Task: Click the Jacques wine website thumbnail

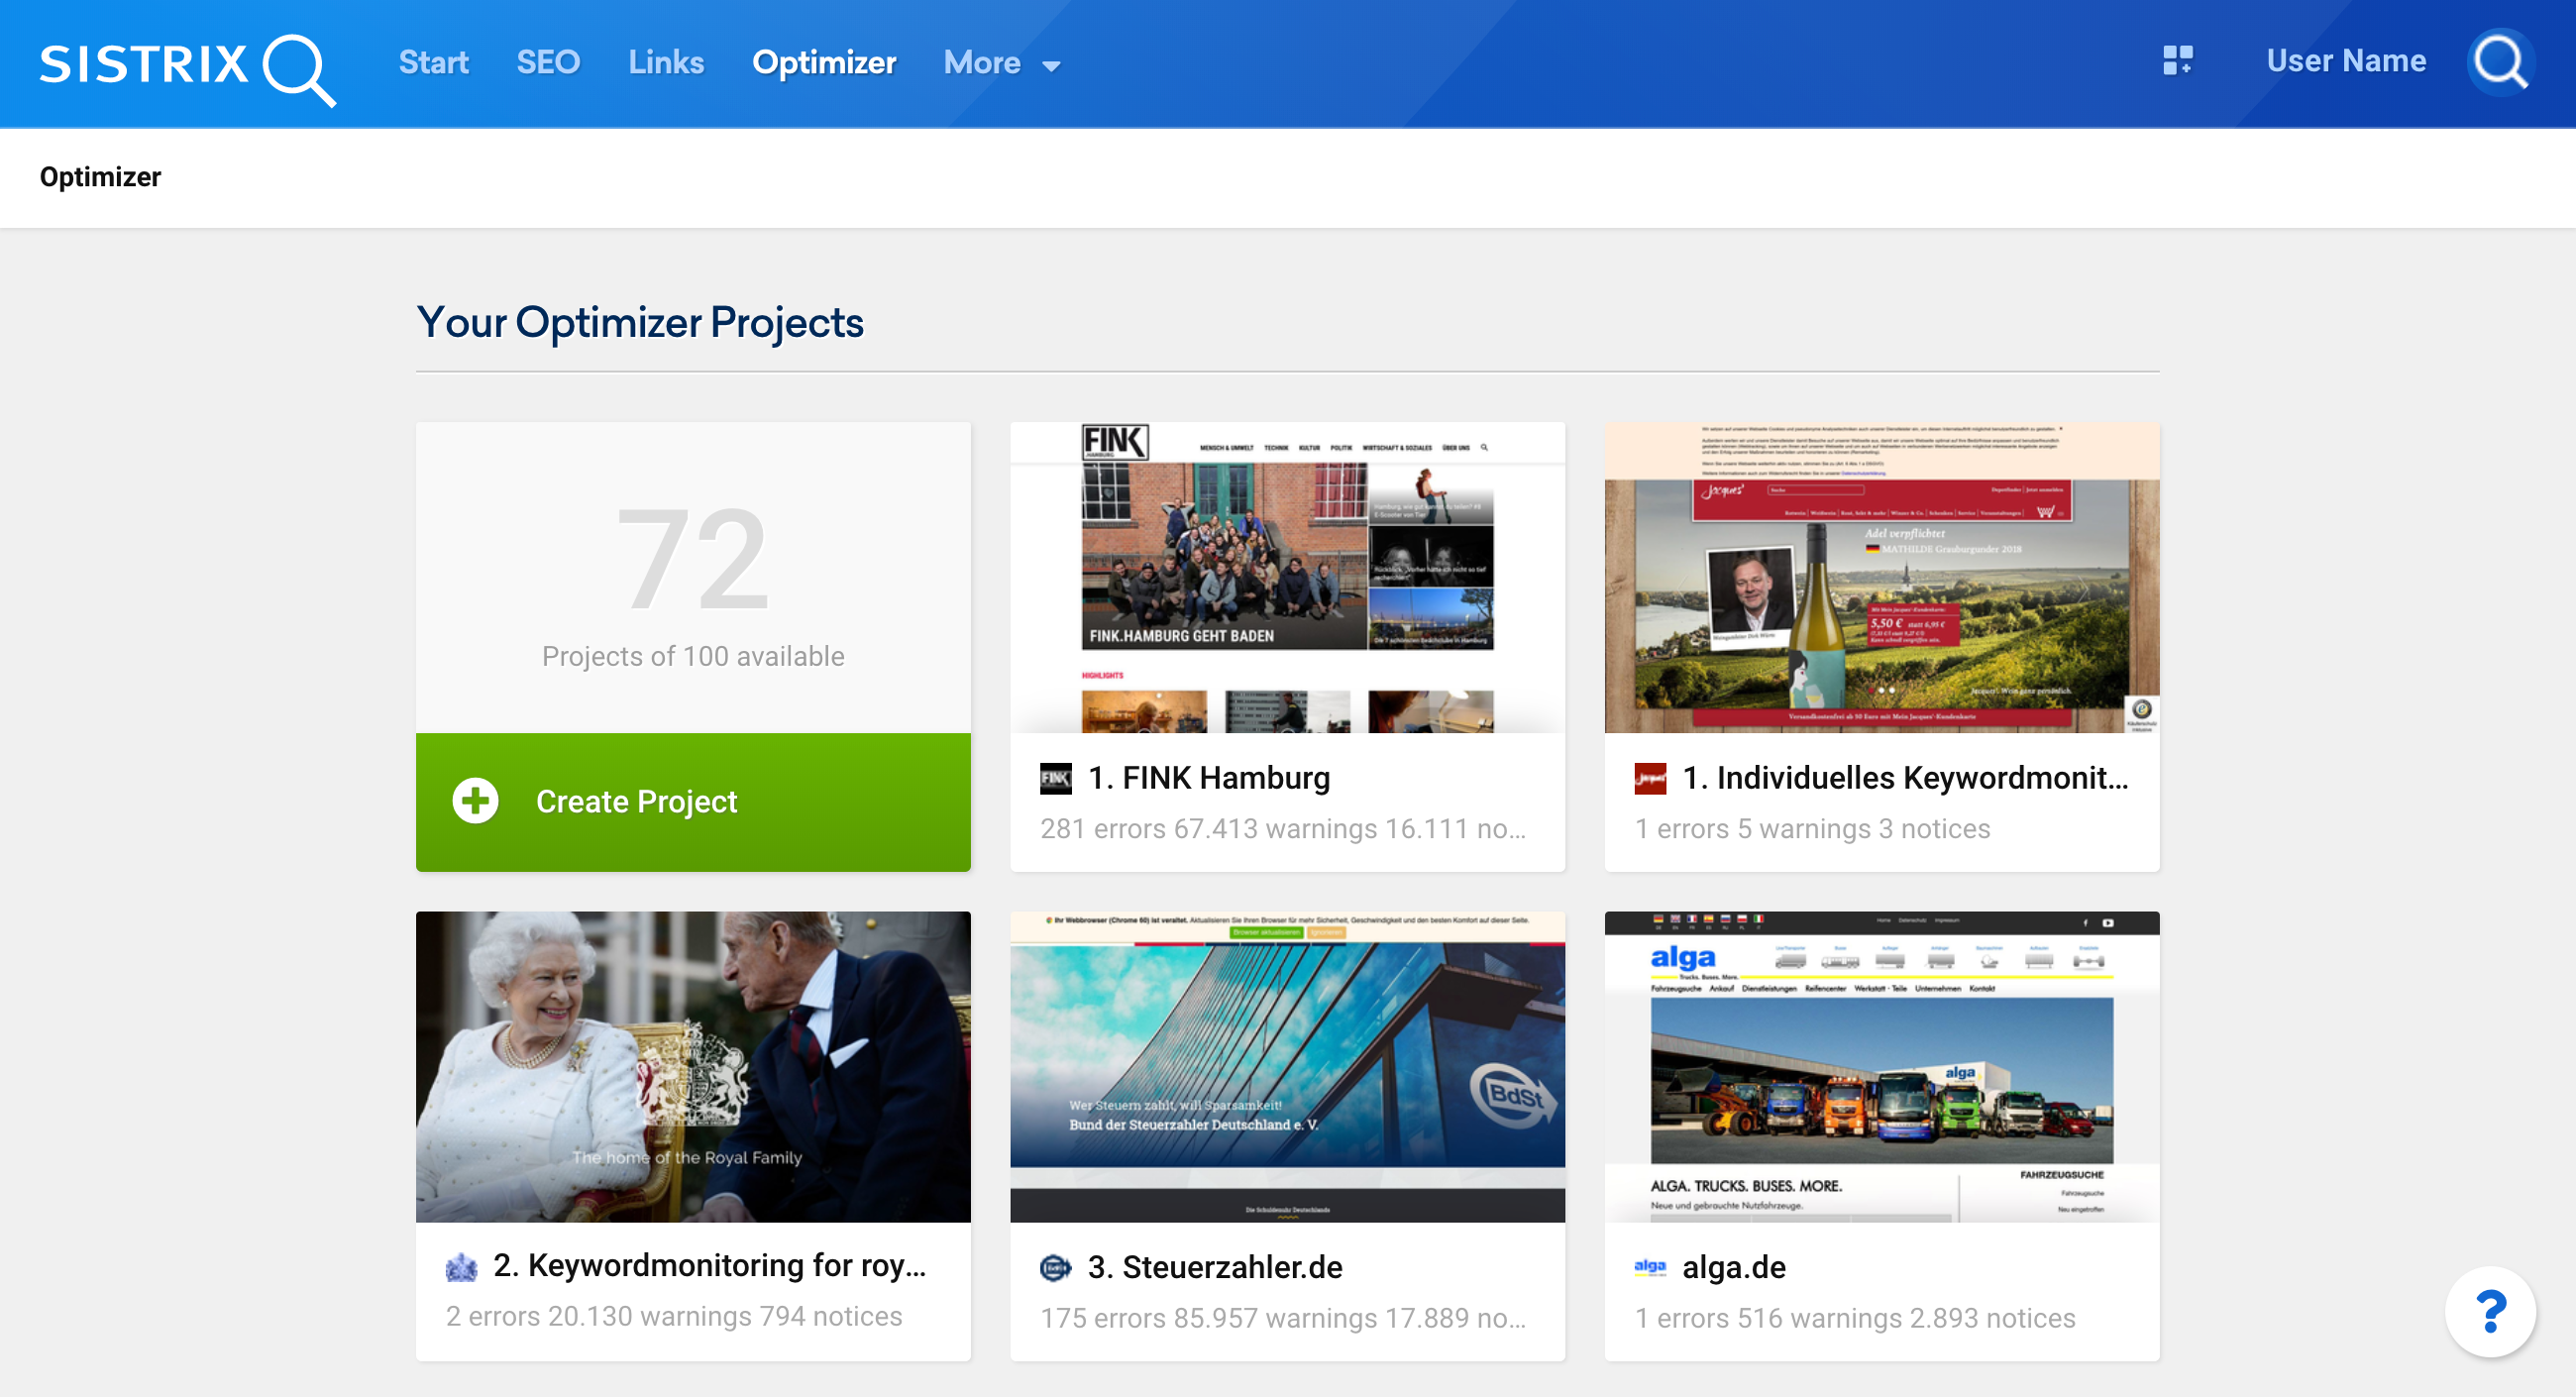Action: click(x=1882, y=577)
